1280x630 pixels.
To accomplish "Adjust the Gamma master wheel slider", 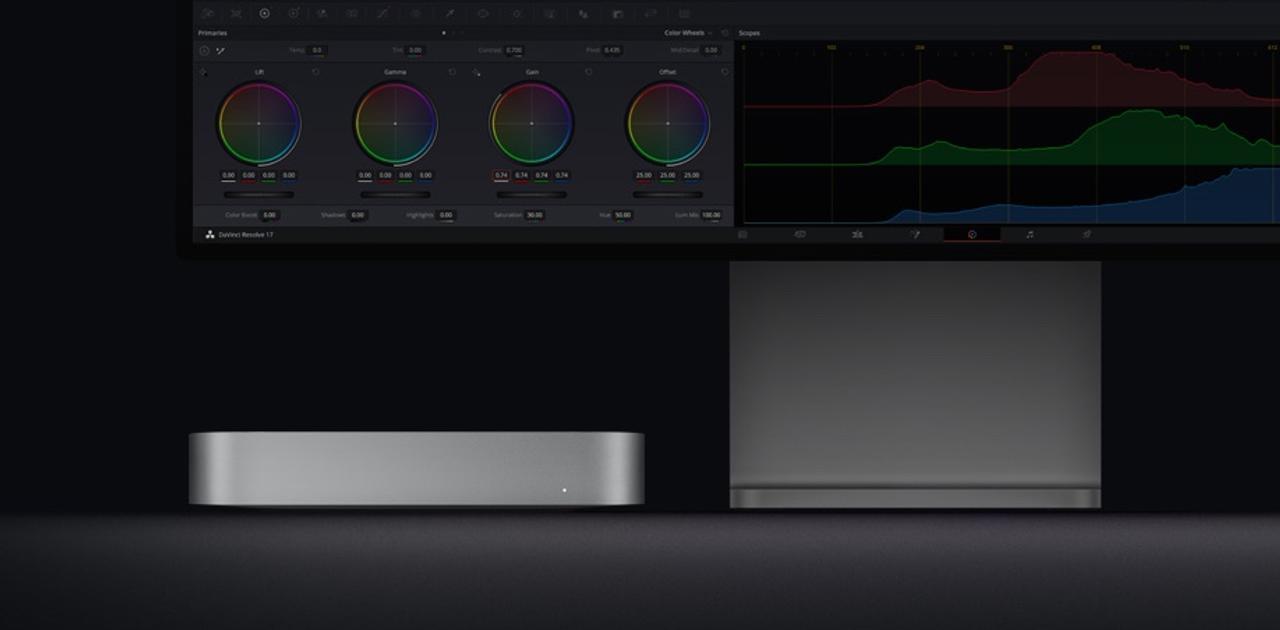I will (395, 194).
